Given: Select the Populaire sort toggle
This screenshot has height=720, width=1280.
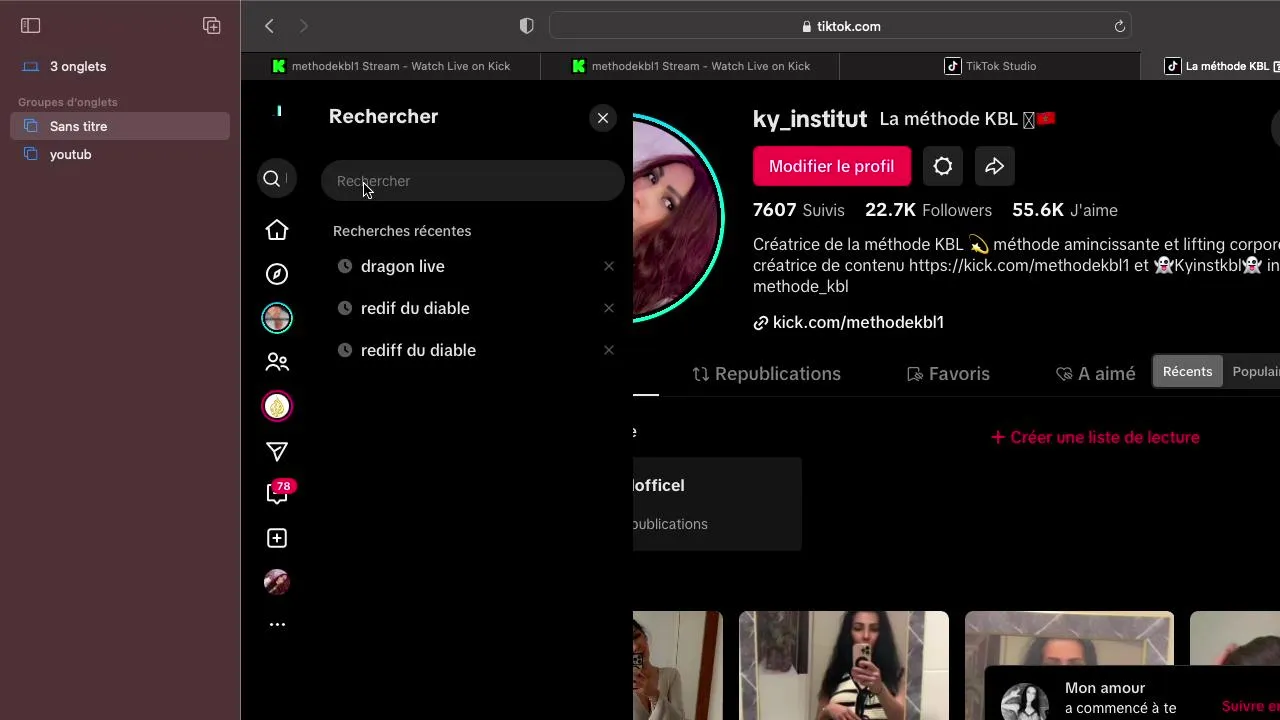Looking at the screenshot, I should [x=1255, y=371].
